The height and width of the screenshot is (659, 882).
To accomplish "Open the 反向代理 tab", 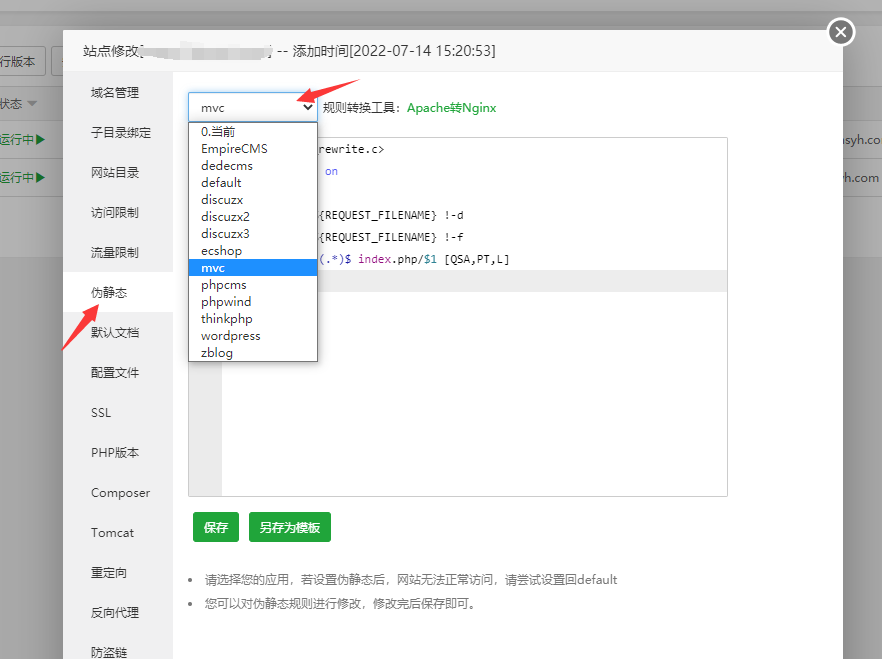I will pos(115,613).
